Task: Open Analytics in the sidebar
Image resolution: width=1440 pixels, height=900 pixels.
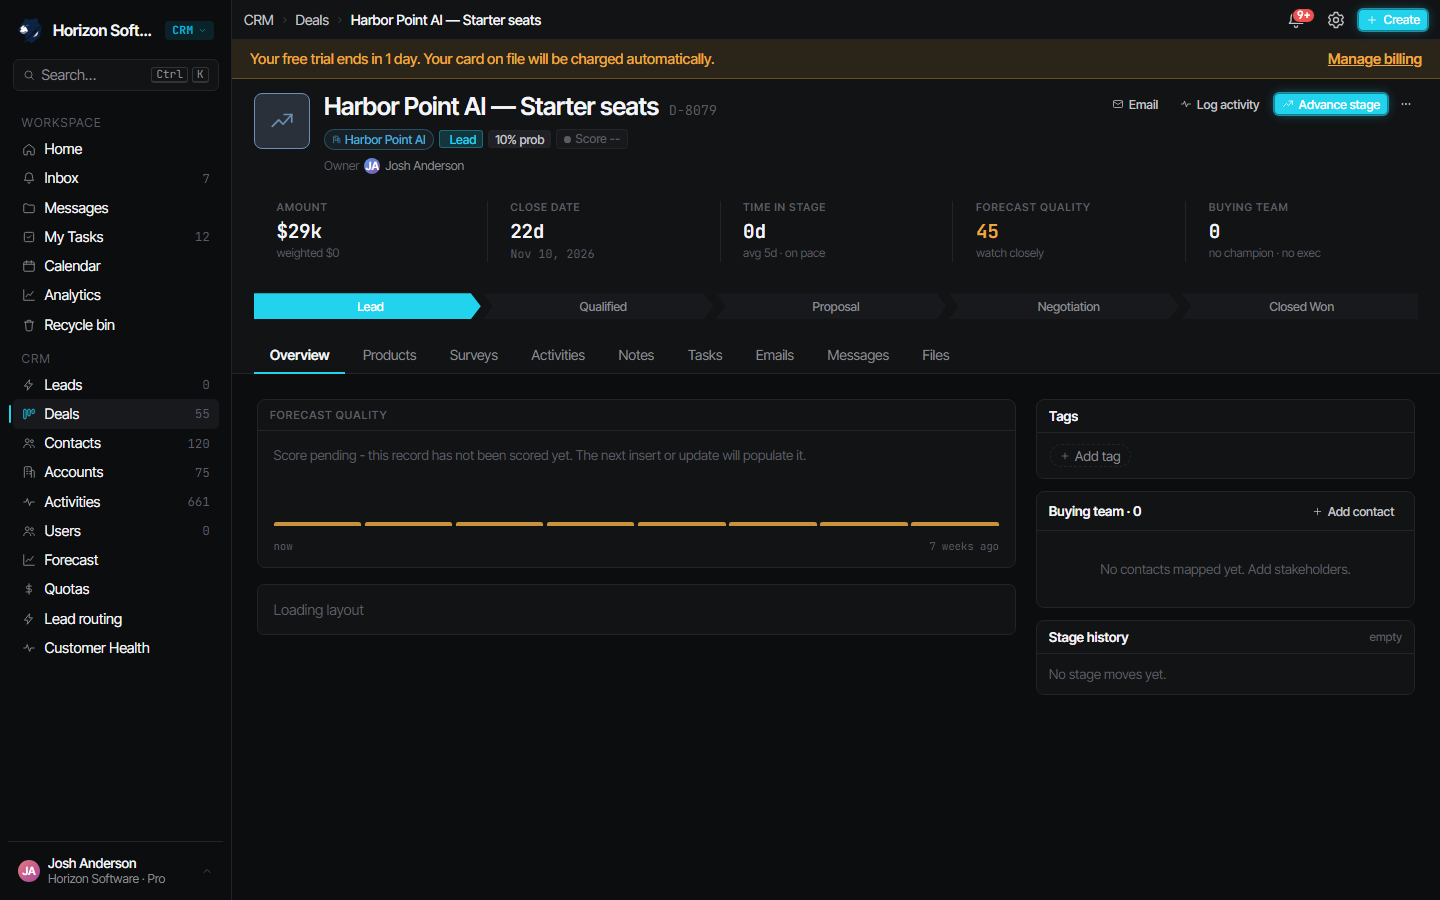Action: 116,295
